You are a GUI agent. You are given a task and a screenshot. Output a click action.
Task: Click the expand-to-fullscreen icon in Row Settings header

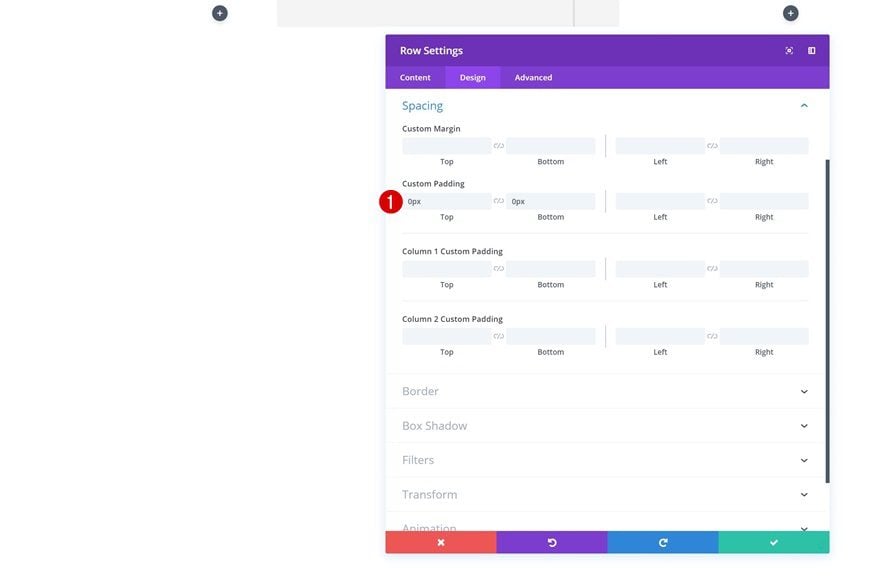coord(789,51)
